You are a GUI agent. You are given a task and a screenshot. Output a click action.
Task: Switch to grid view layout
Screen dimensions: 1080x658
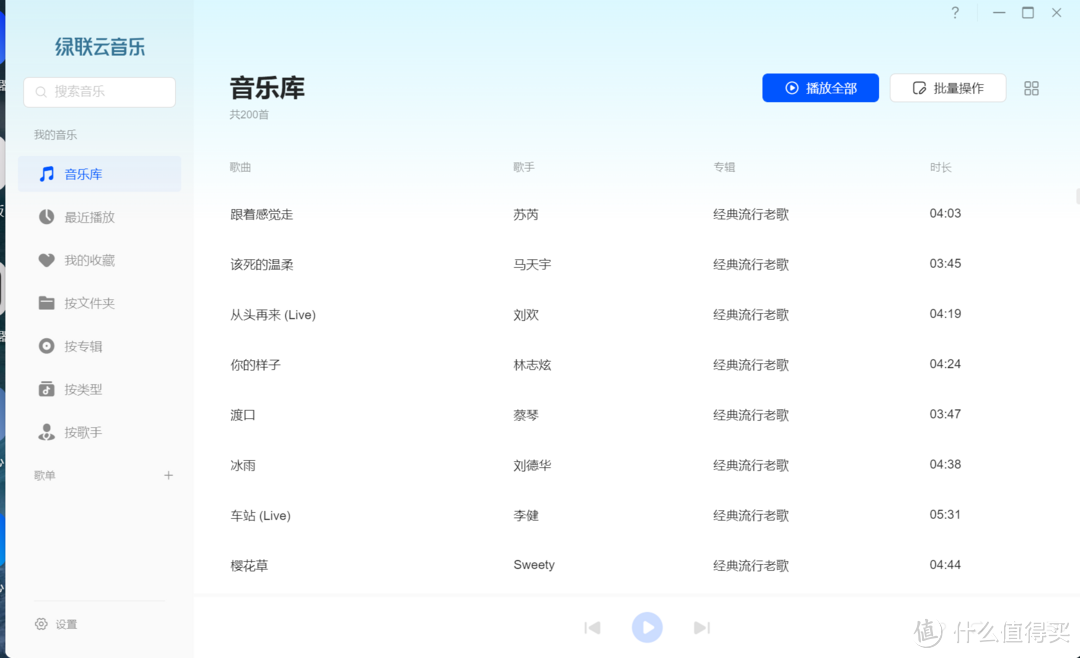click(x=1031, y=88)
